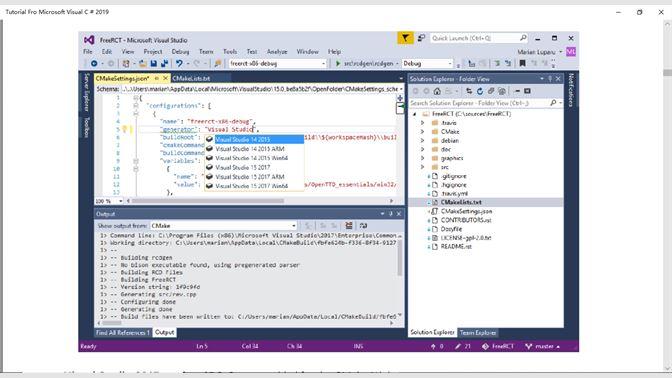
Task: Click the user account badge icon
Action: point(570,52)
